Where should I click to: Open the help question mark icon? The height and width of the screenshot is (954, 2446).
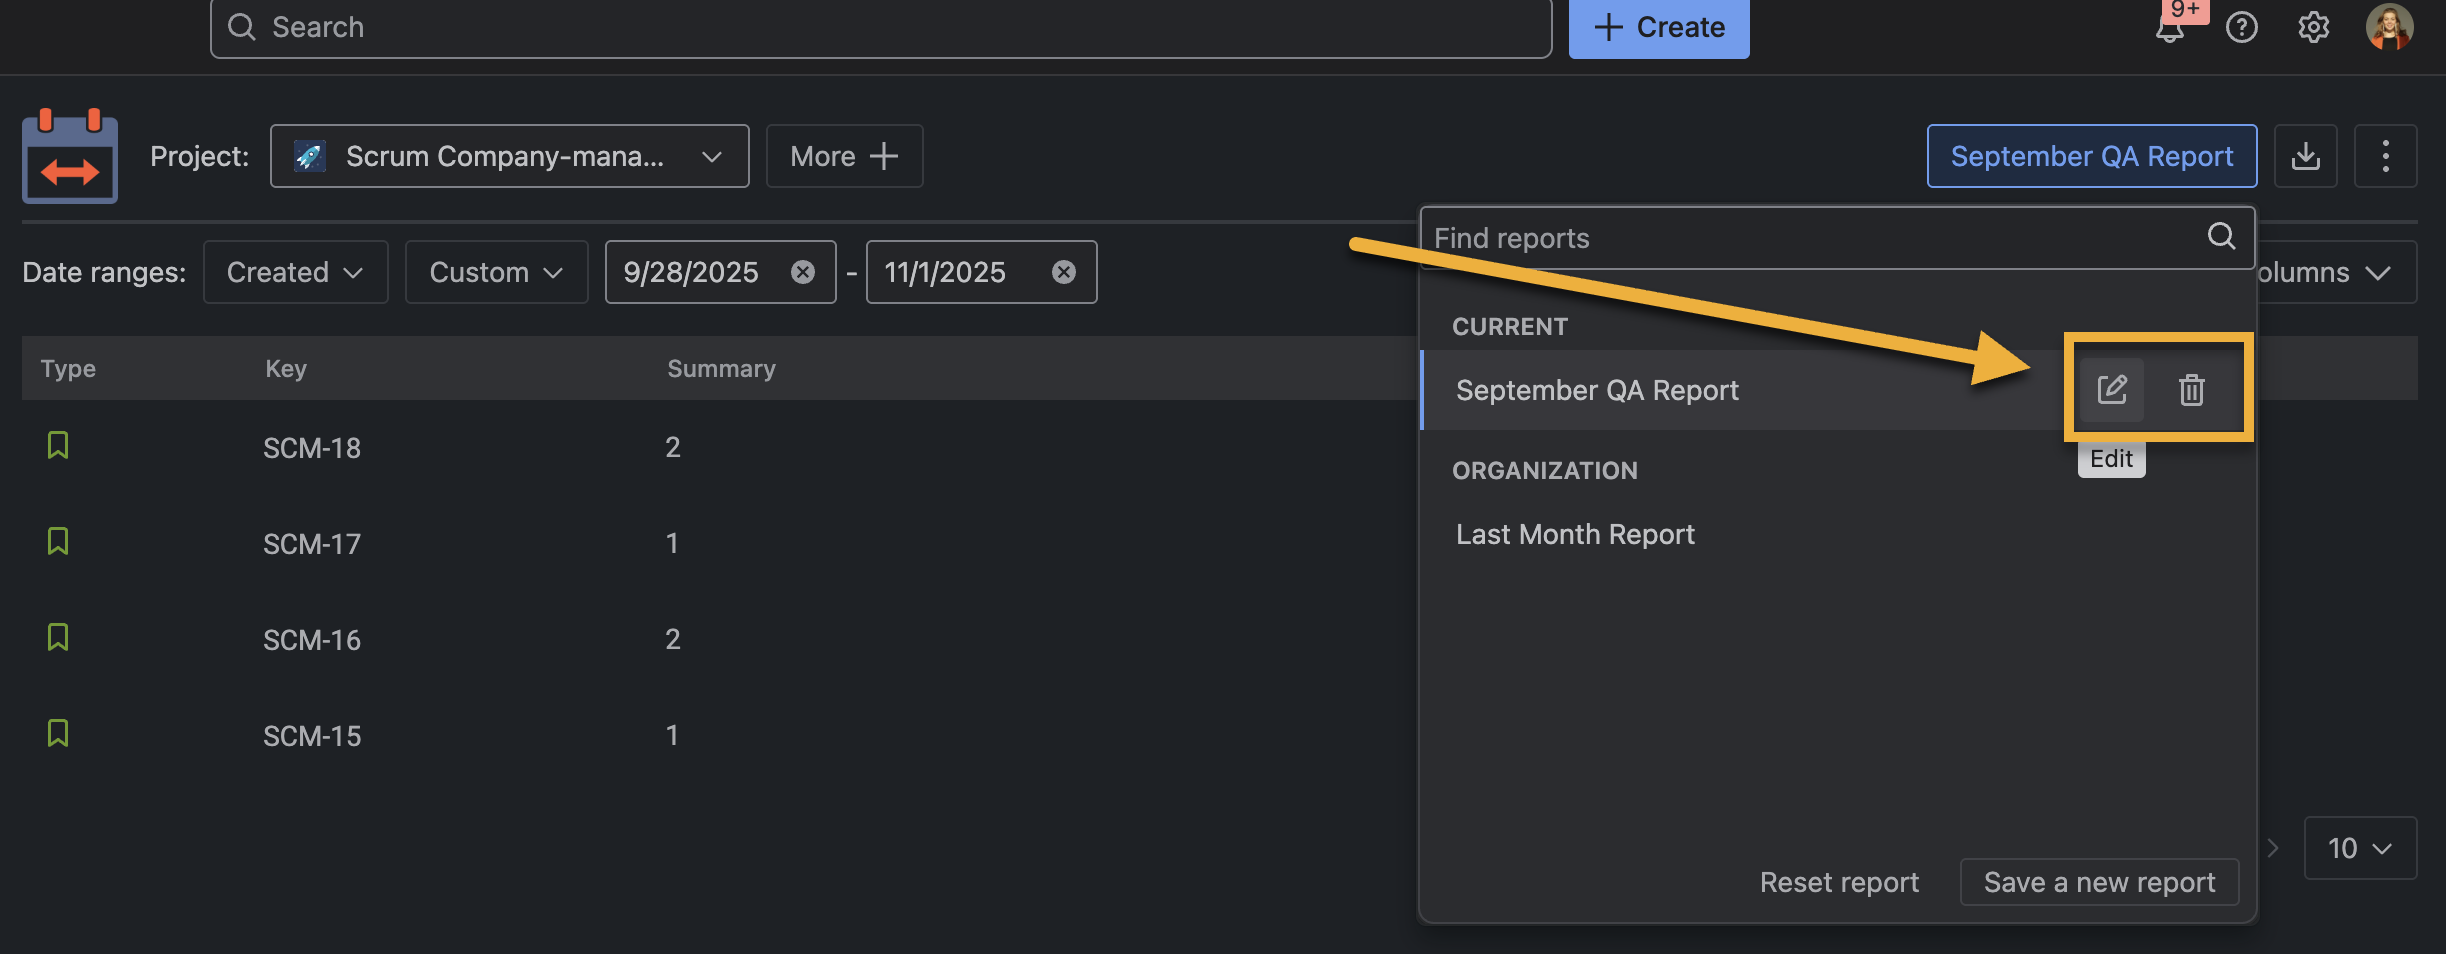(x=2241, y=28)
